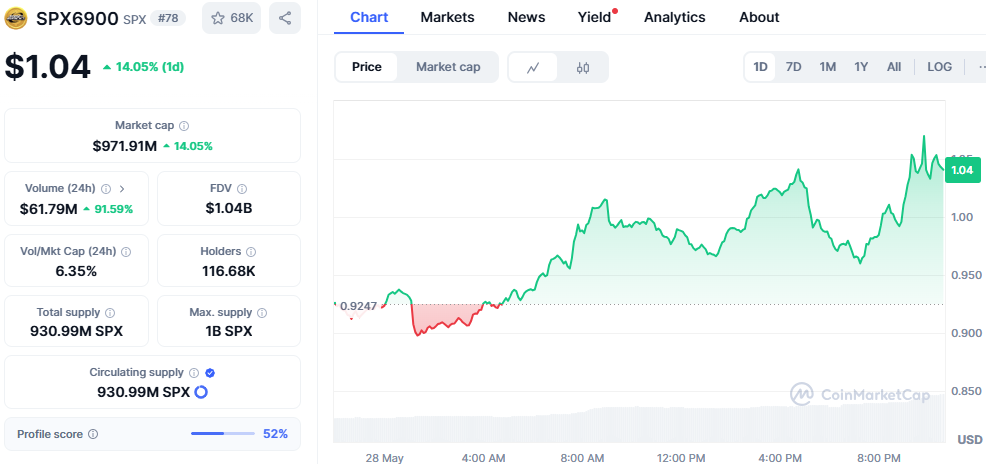Set chart range to 1D
This screenshot has height=464, width=986.
(761, 67)
